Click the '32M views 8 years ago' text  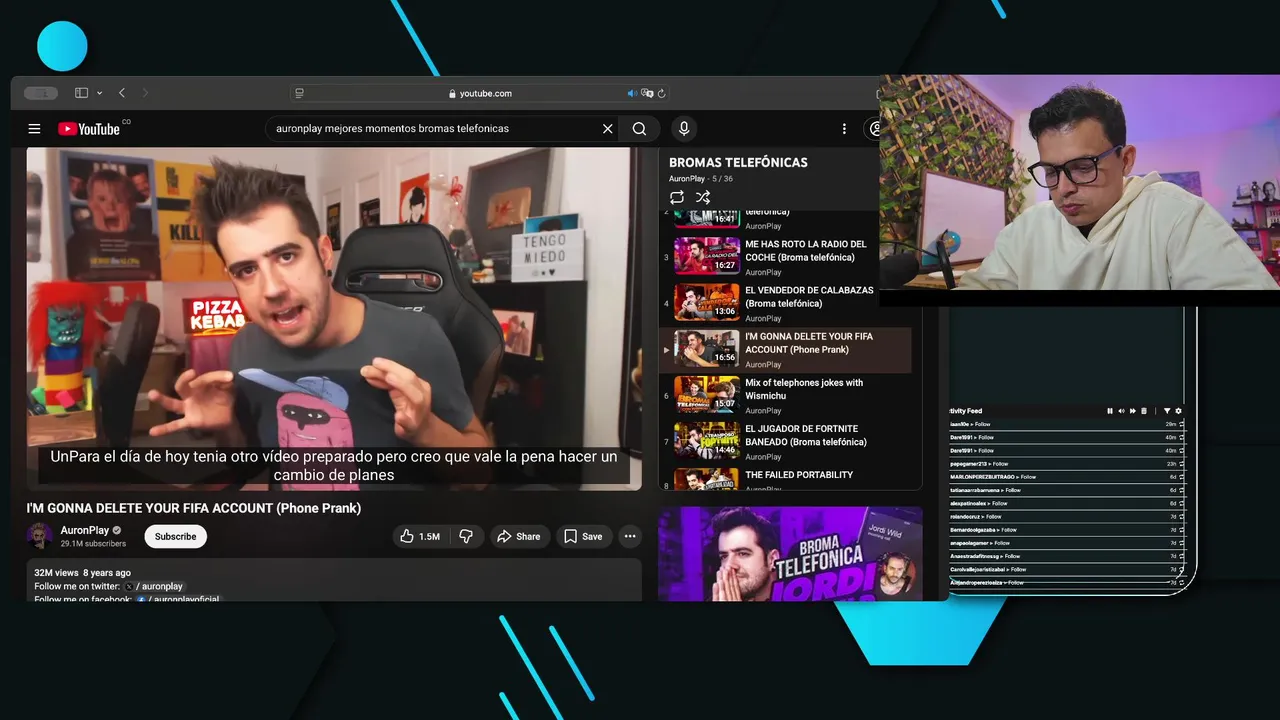click(83, 573)
